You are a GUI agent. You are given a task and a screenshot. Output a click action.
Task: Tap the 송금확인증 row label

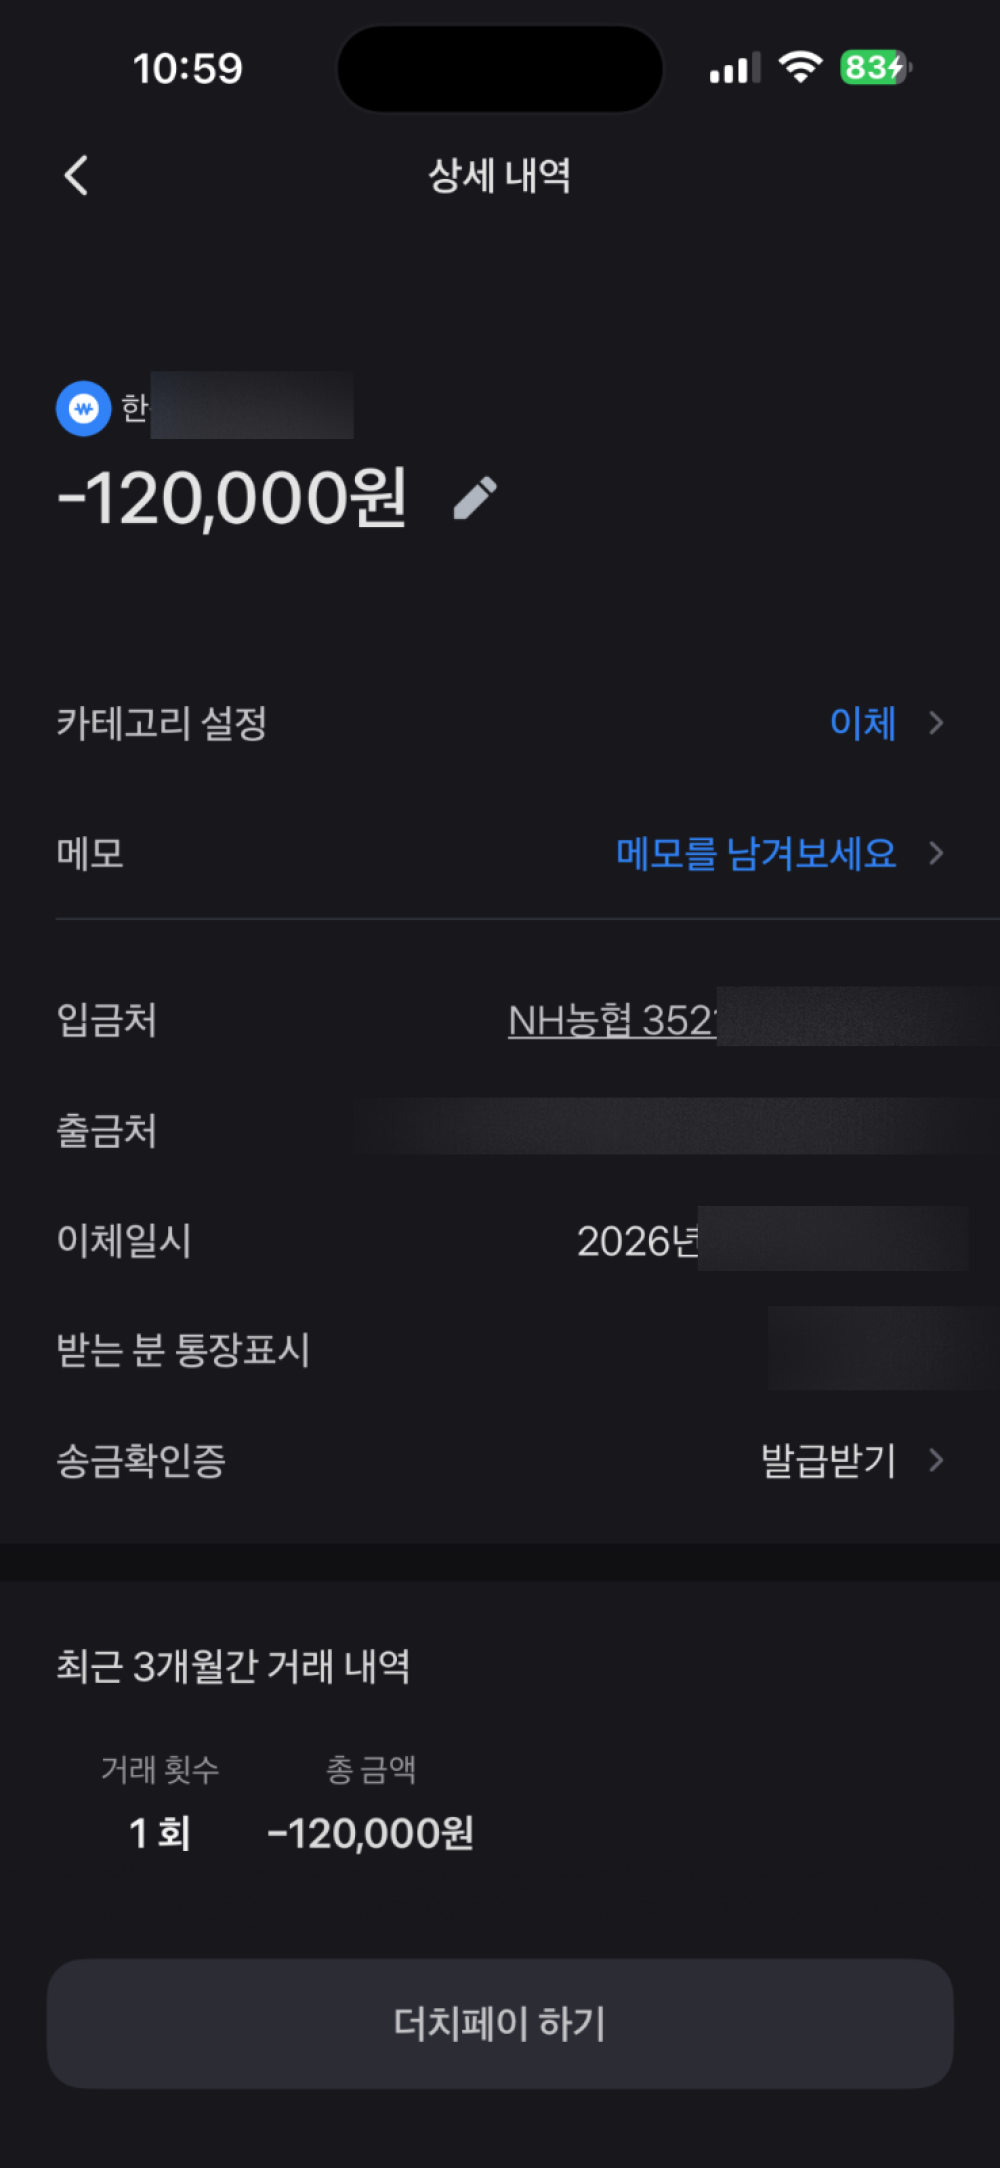(141, 1461)
